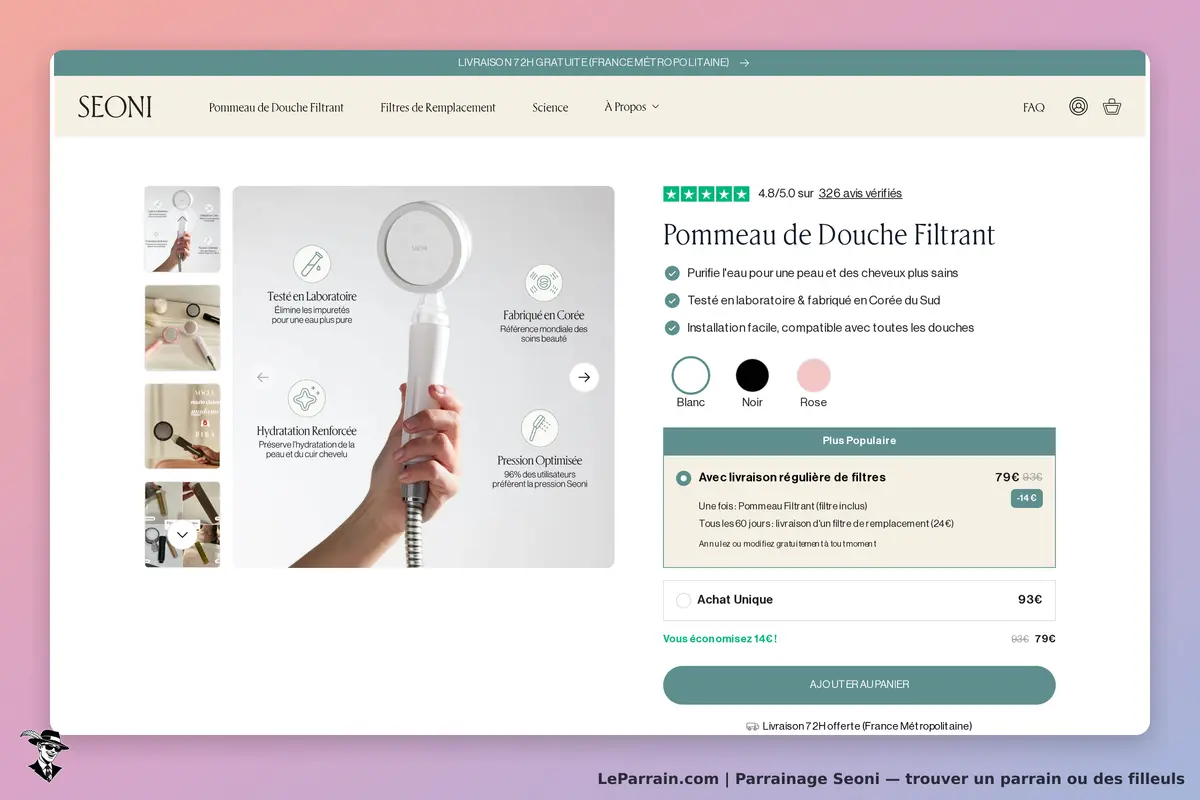Open the Pommeau de Douche Filtrant menu item
This screenshot has width=1200, height=800.
coord(276,107)
